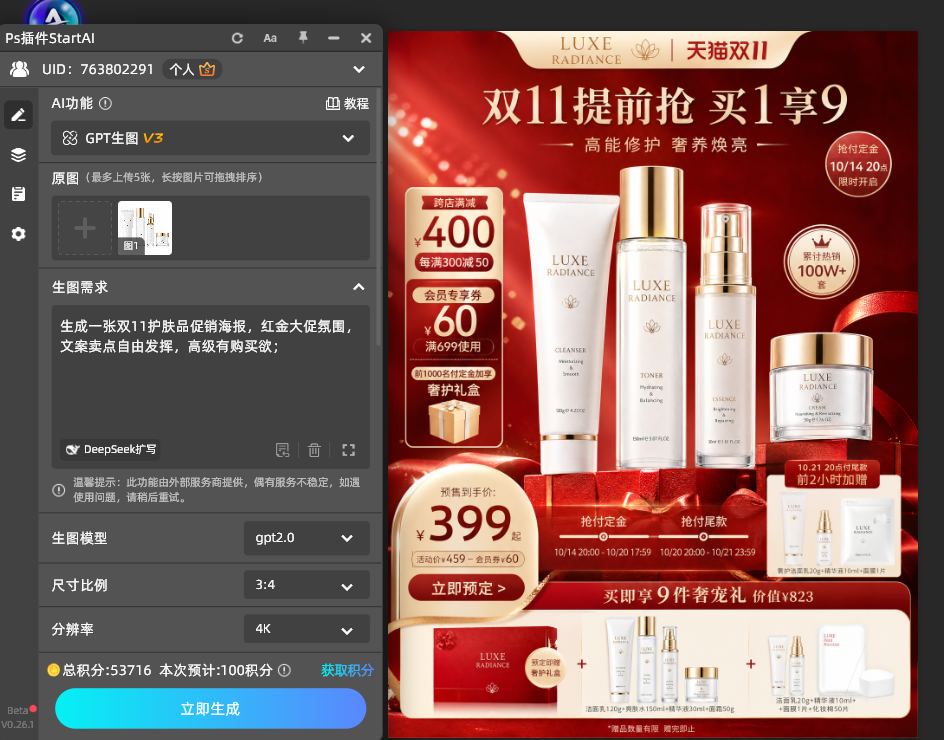Click the 前2小时加赠 gift panel
Screen dimensions: 944x740
833,518
